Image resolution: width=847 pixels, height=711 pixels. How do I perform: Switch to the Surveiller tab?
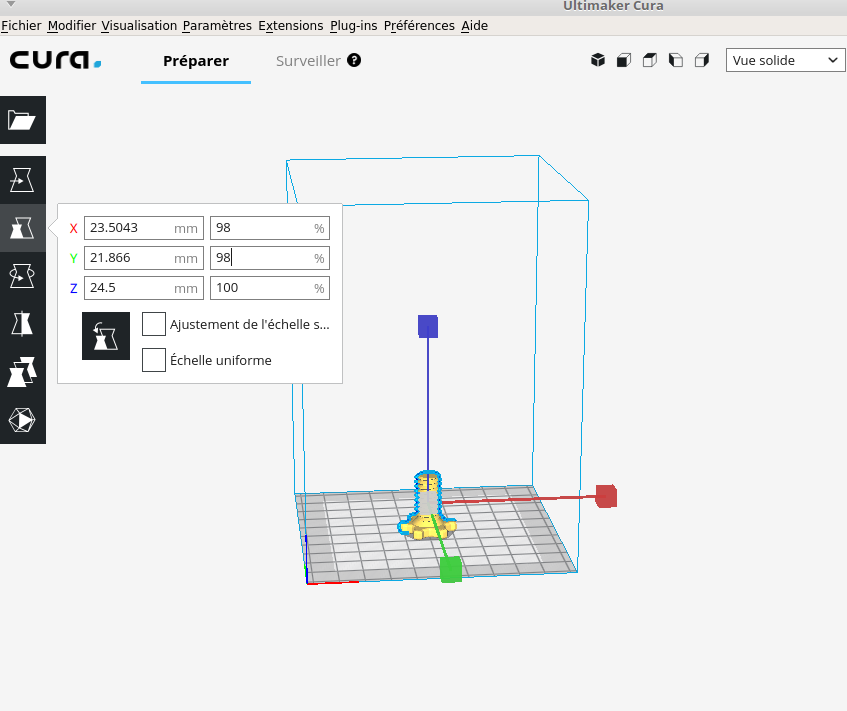click(x=308, y=61)
